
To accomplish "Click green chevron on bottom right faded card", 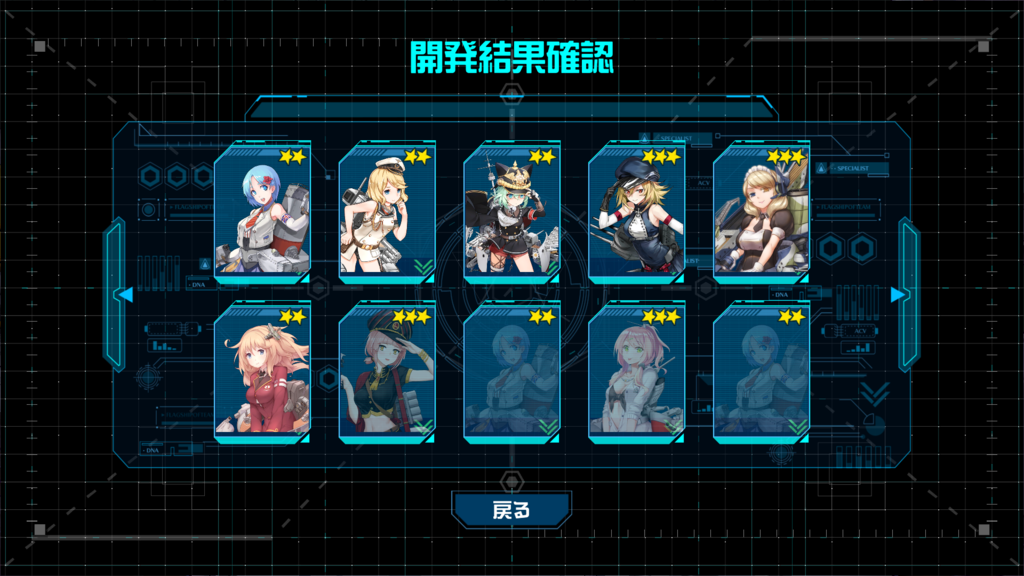I will [x=797, y=427].
